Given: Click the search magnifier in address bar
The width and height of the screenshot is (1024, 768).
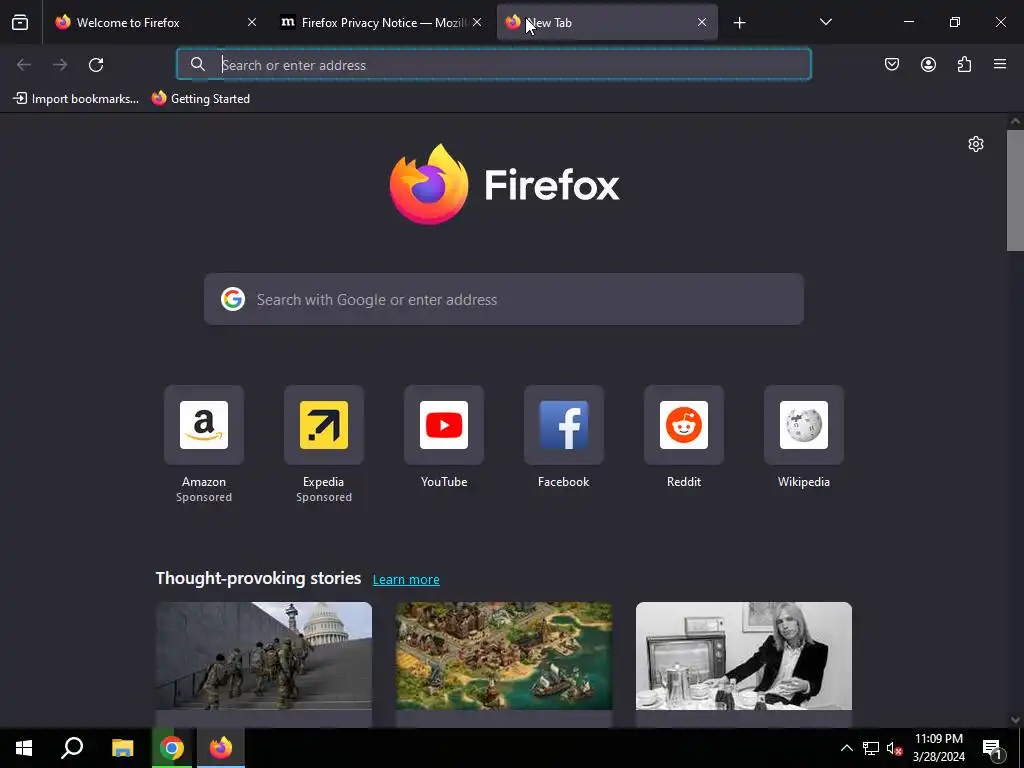Looking at the screenshot, I should tap(198, 64).
